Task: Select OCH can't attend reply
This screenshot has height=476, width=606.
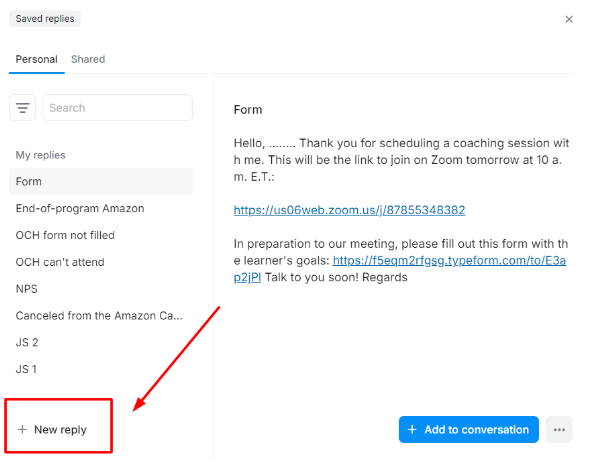Action: 101,262
